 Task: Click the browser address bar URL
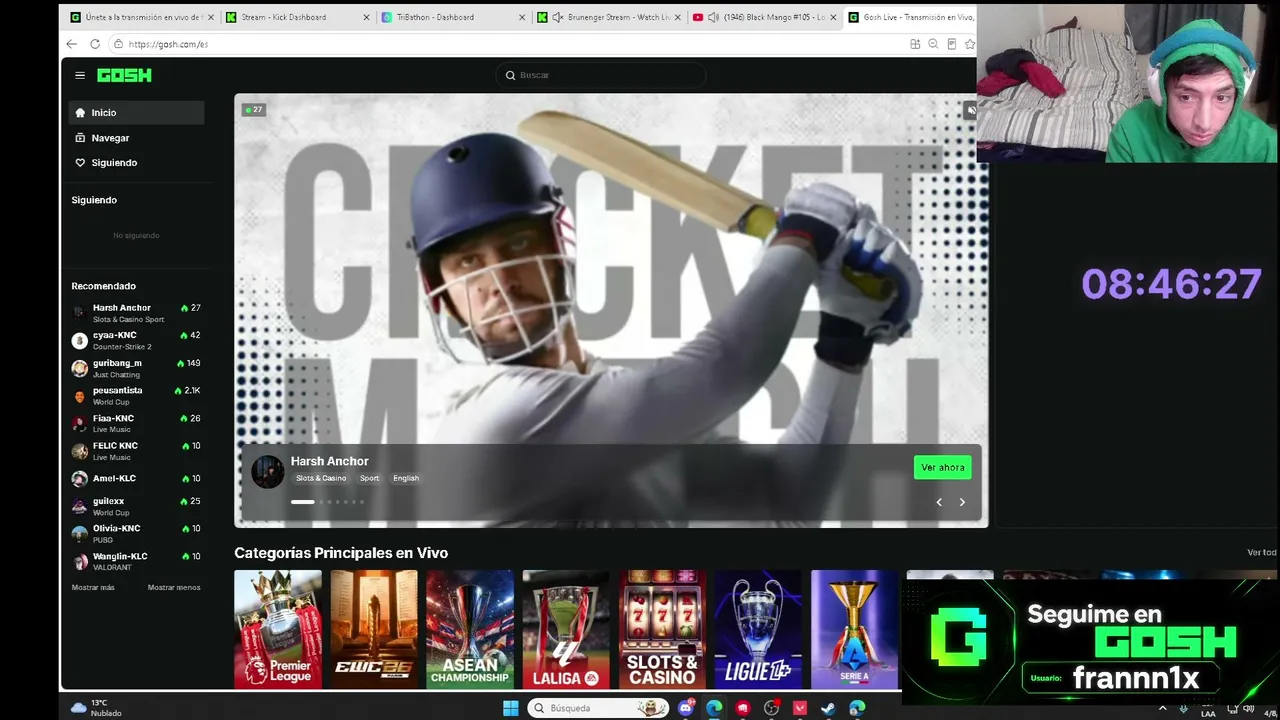(x=168, y=44)
